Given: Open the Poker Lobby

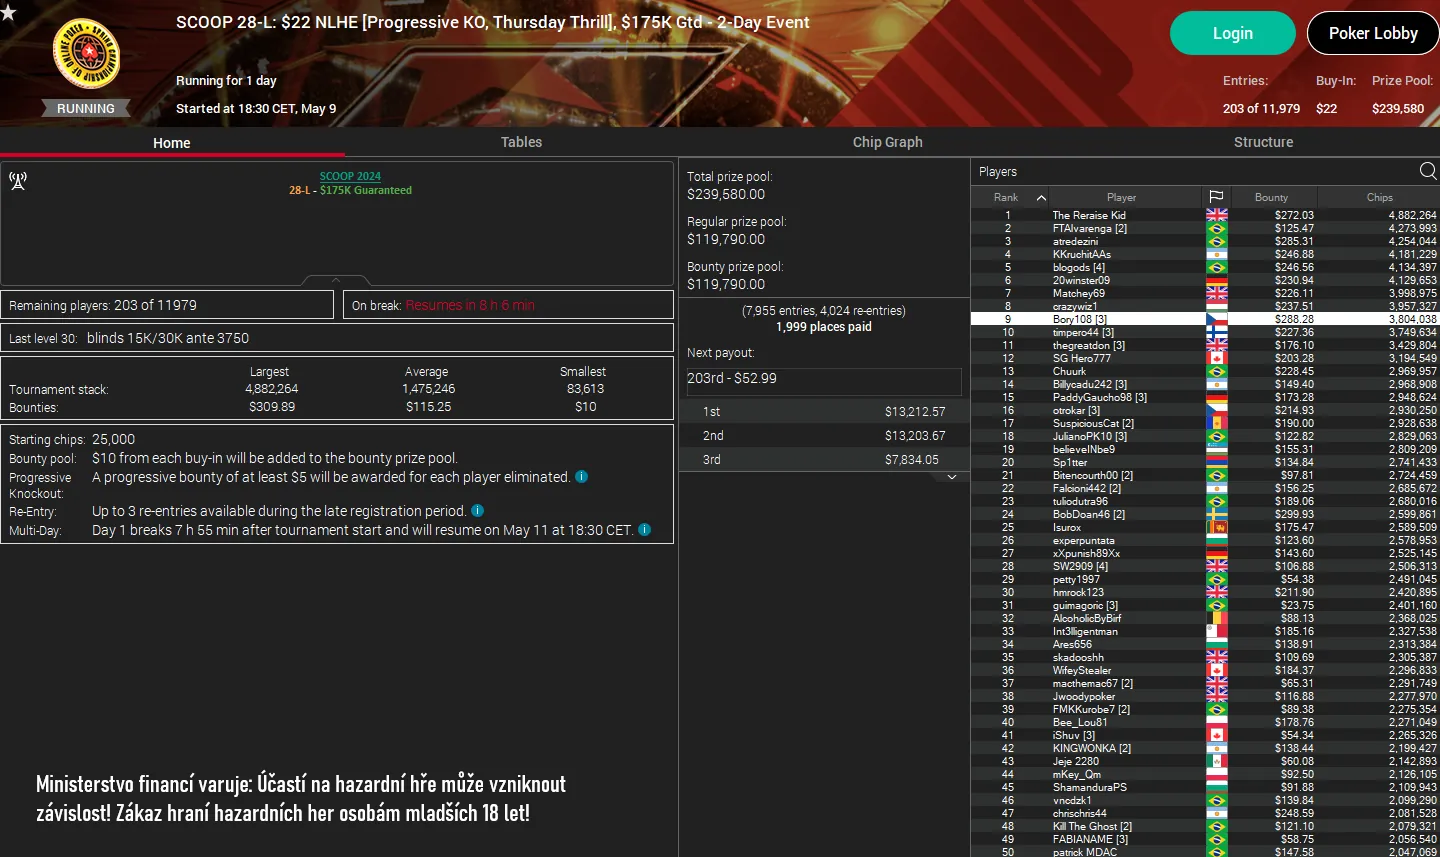Looking at the screenshot, I should pyautogui.click(x=1372, y=33).
